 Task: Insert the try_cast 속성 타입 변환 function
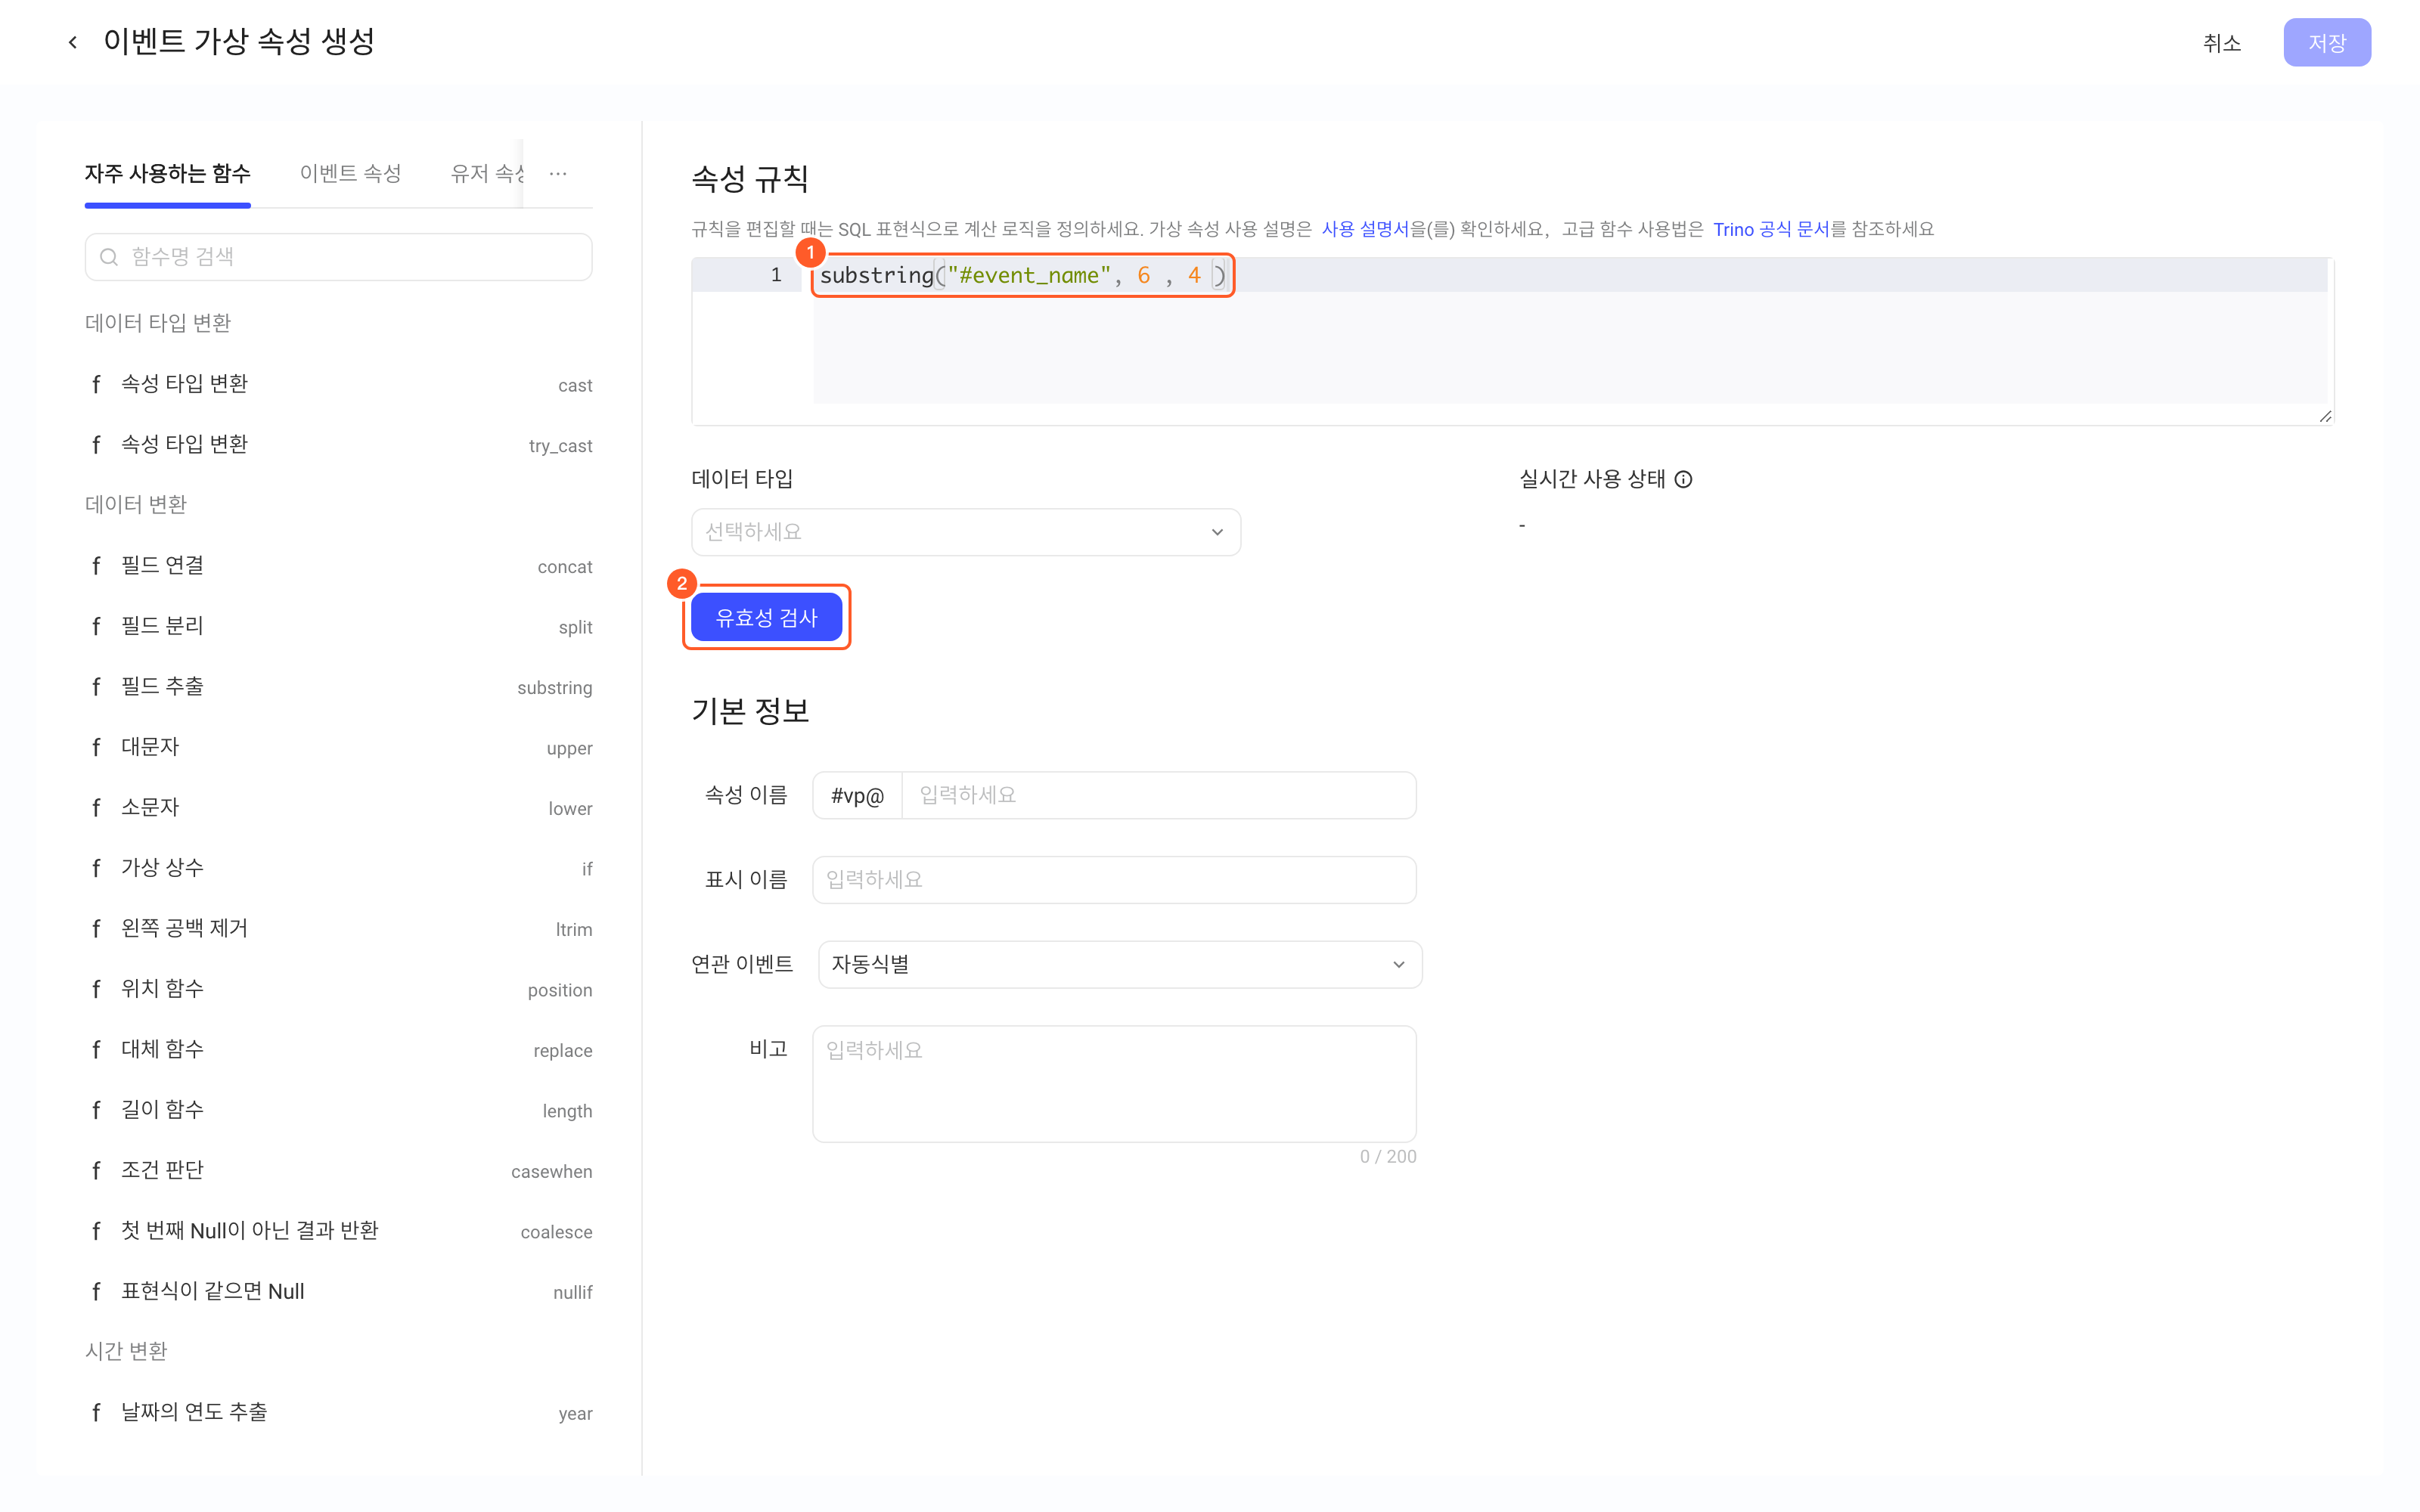339,445
